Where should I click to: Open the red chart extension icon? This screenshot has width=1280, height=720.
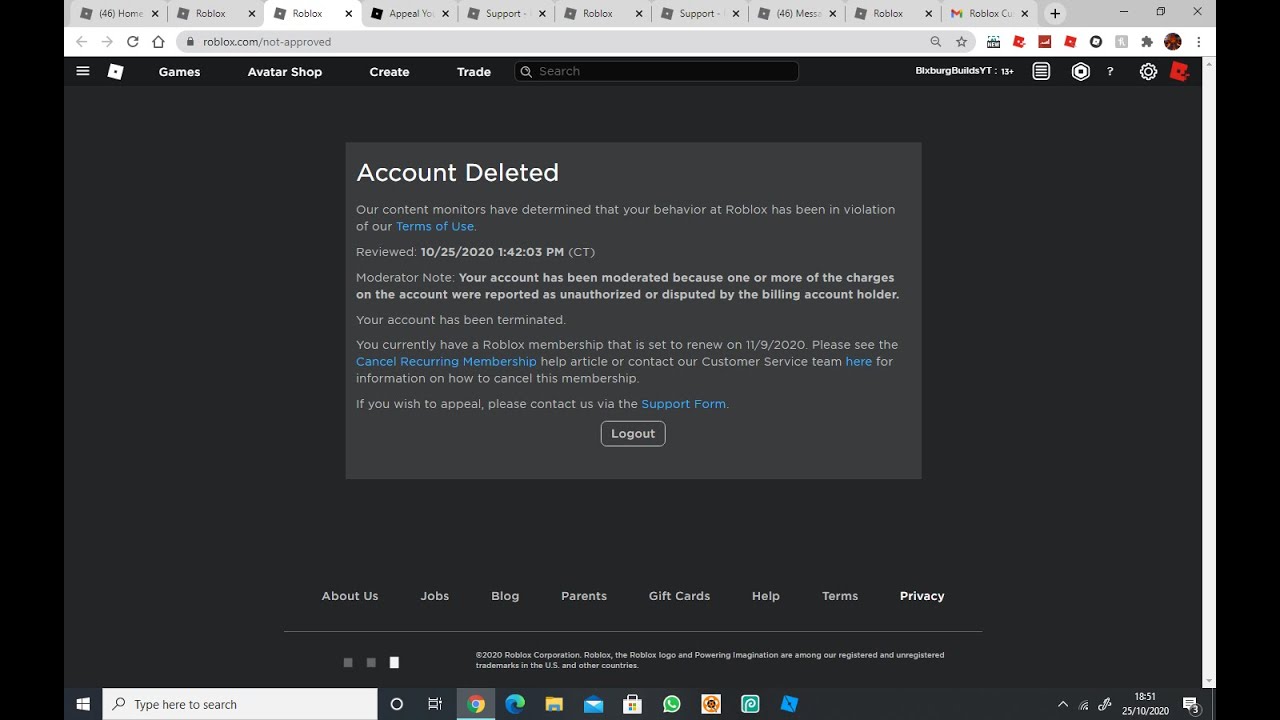coord(1044,42)
